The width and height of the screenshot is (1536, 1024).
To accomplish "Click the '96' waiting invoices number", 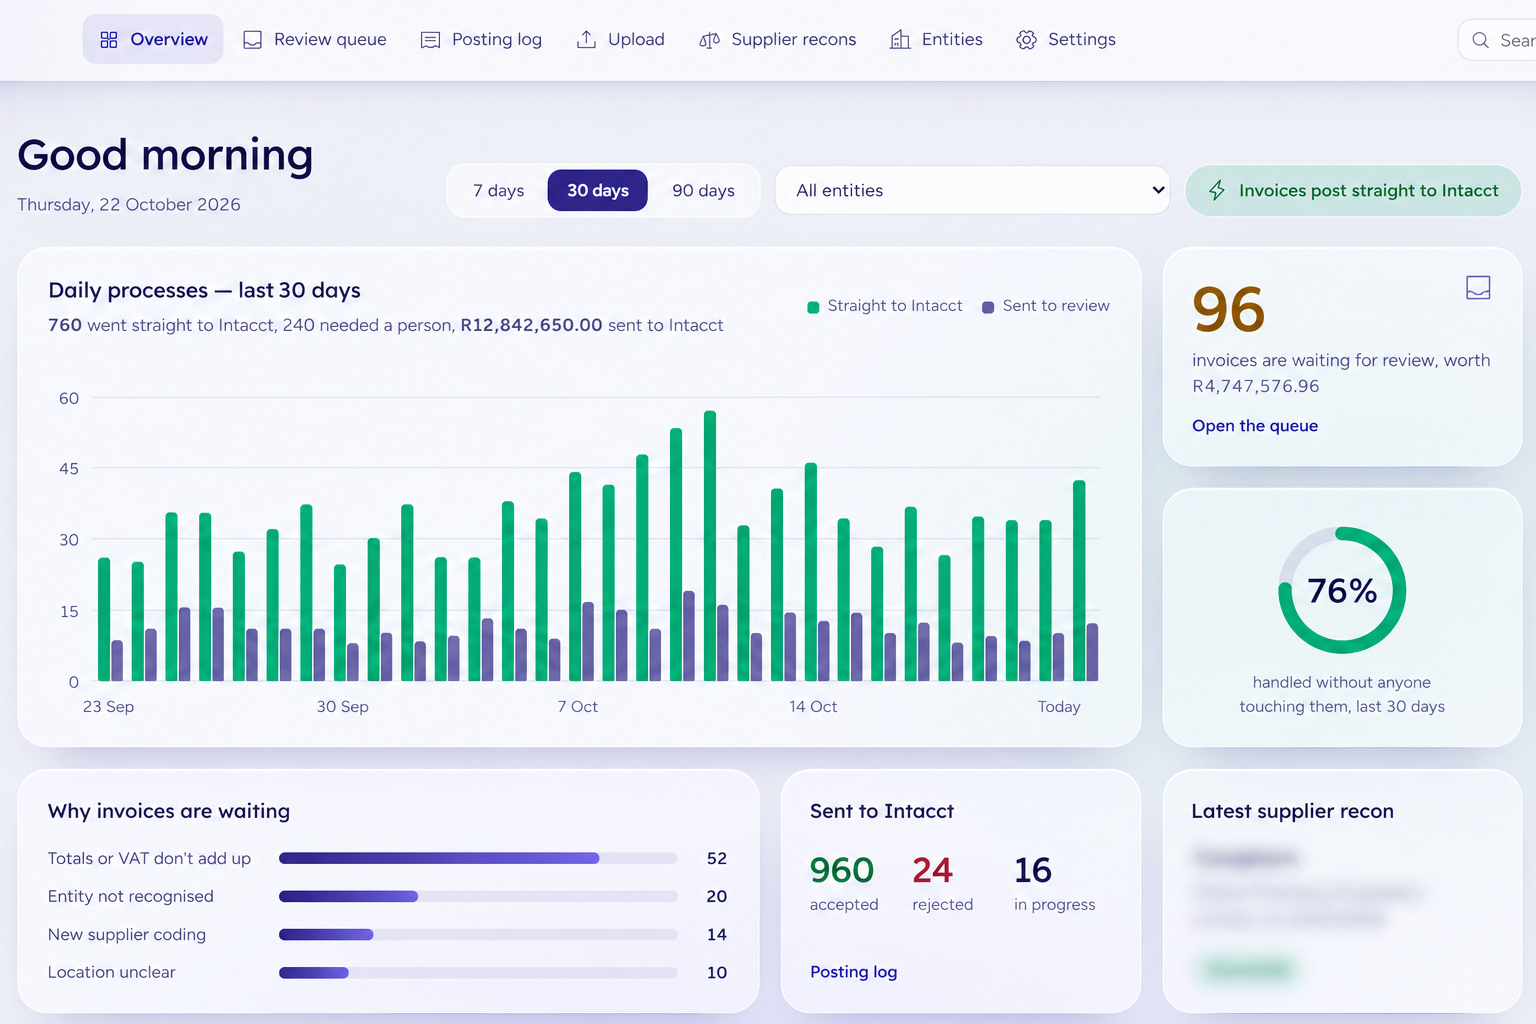I will pos(1229,310).
